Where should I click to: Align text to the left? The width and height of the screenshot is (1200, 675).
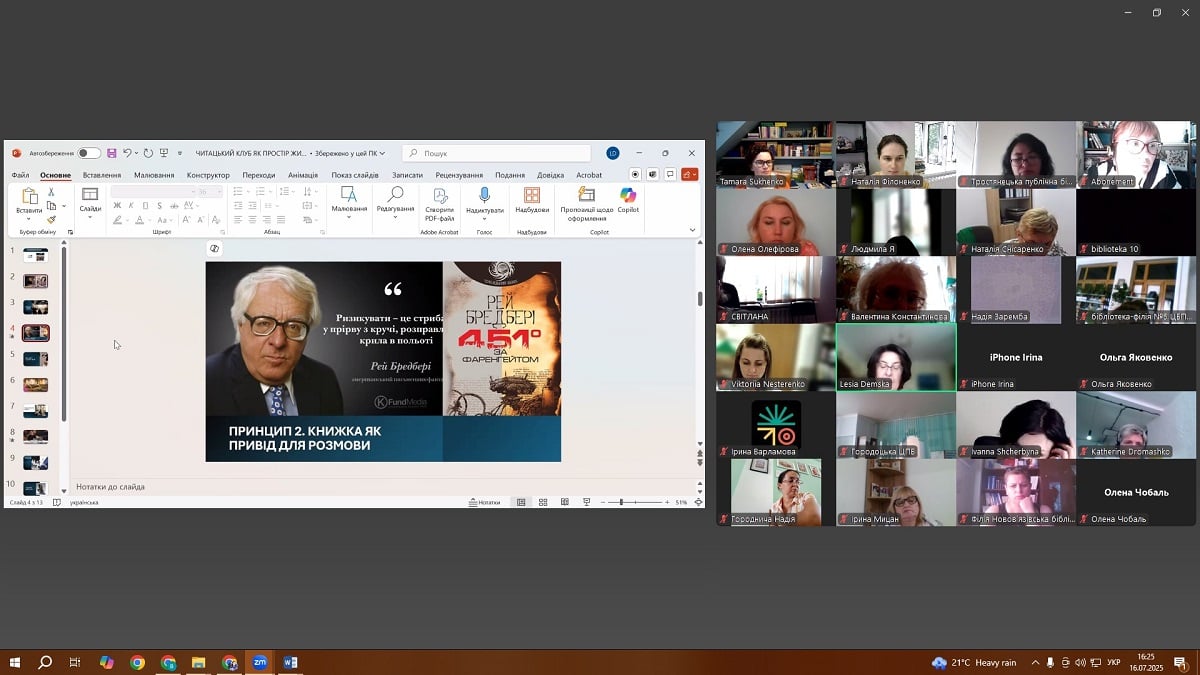(x=237, y=219)
